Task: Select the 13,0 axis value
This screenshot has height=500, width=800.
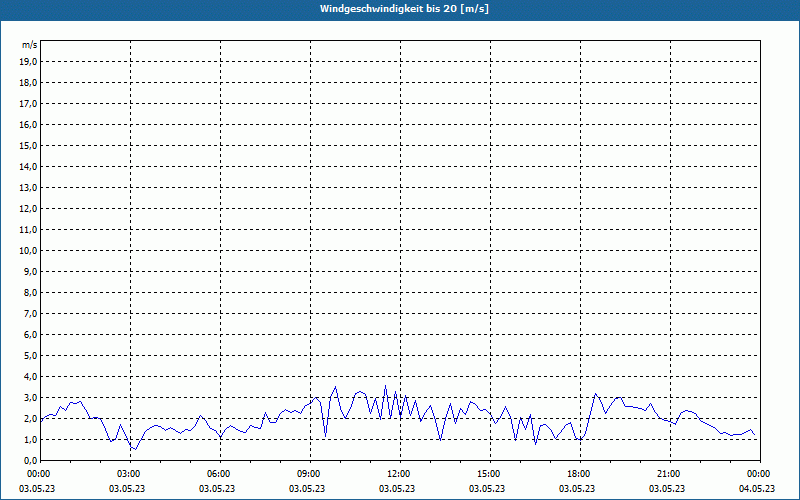Action: [30, 188]
